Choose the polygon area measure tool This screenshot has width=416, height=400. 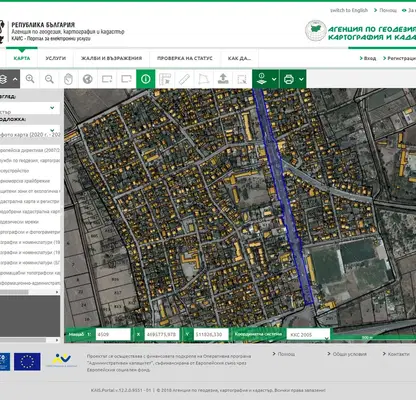(x=204, y=79)
